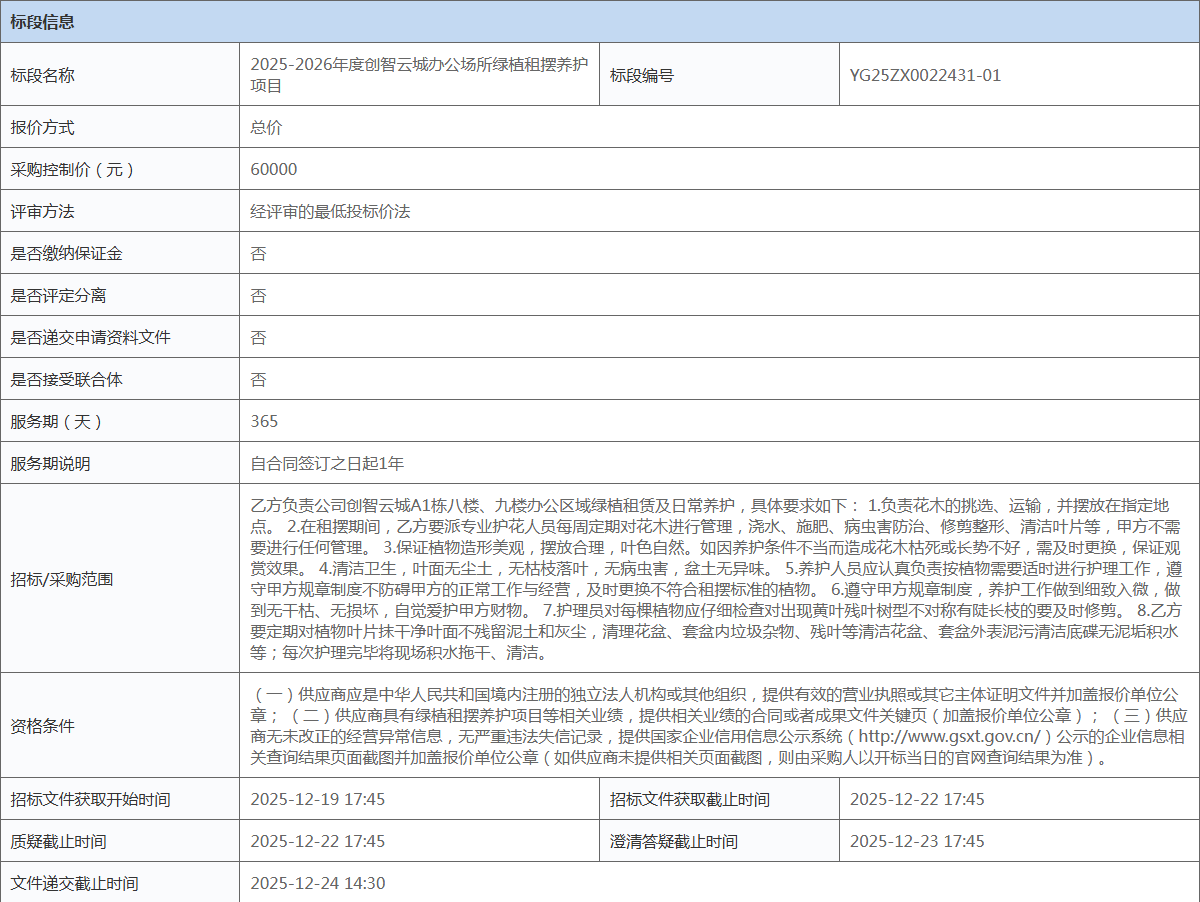
Task: Click the 报价方式 value 总价
Action: pyautogui.click(x=266, y=127)
